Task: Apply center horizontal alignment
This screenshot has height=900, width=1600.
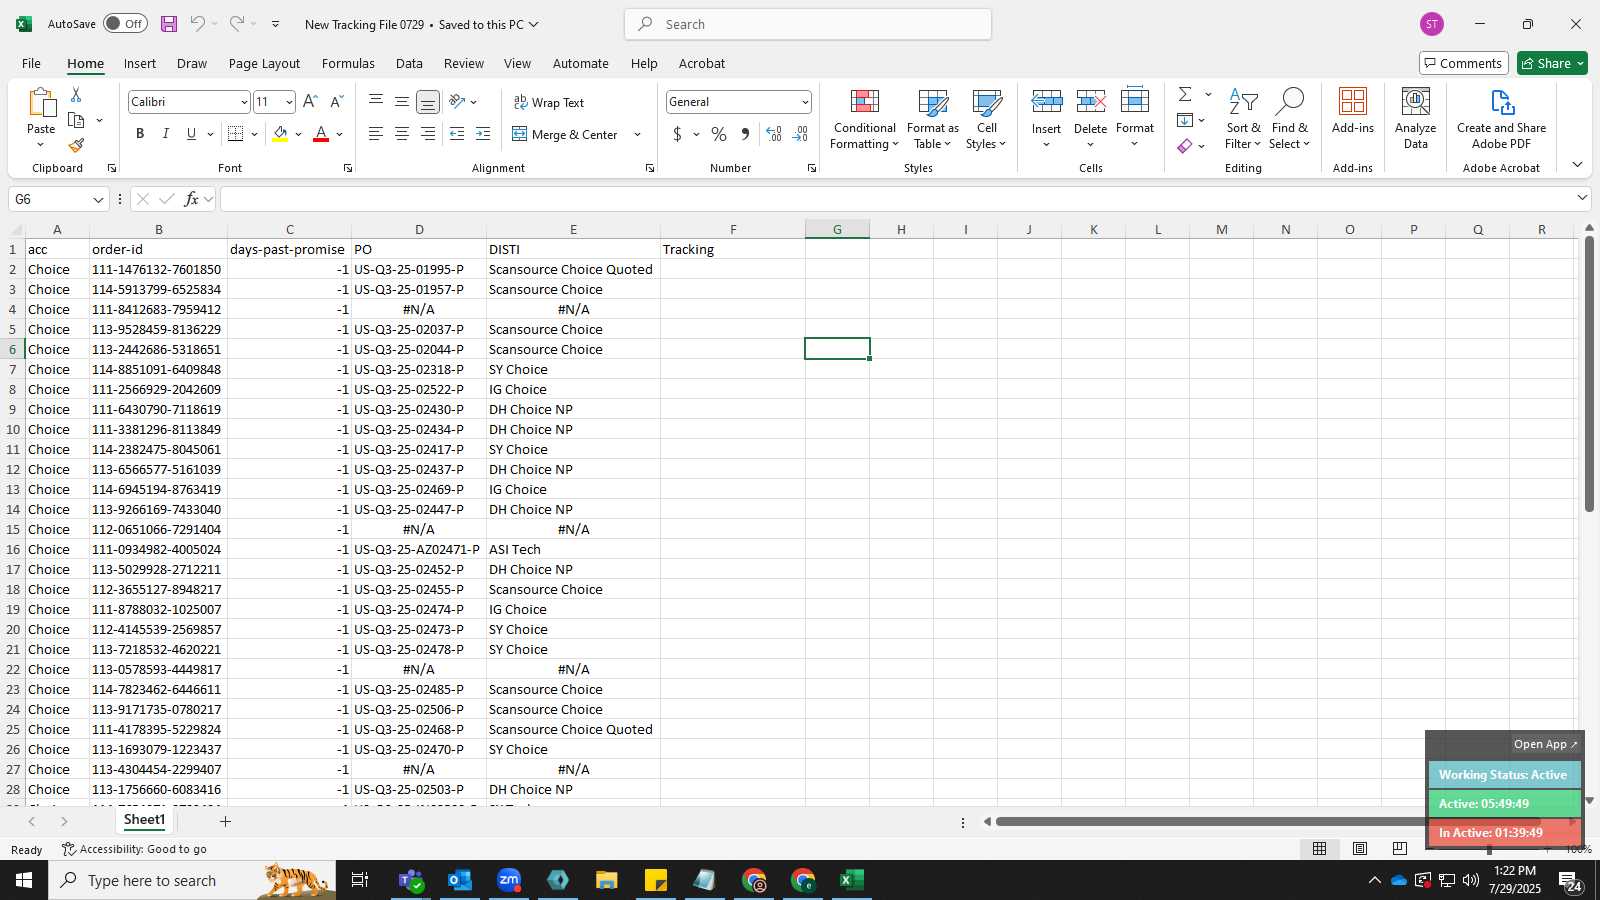Action: coord(402,134)
